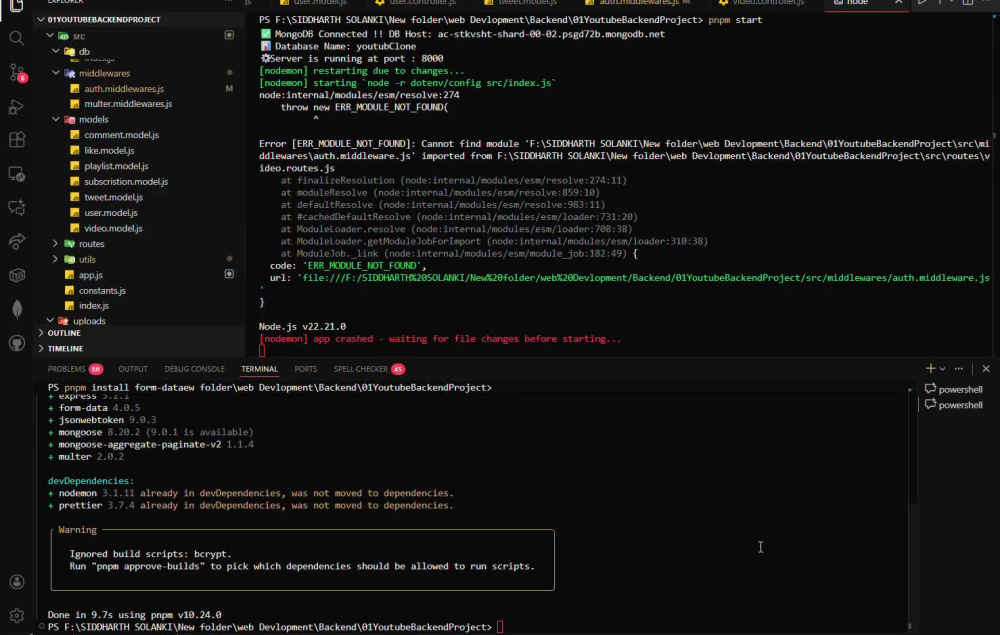The image size is (1000, 635).
Task: Open like.model.js file
Action: click(109, 150)
